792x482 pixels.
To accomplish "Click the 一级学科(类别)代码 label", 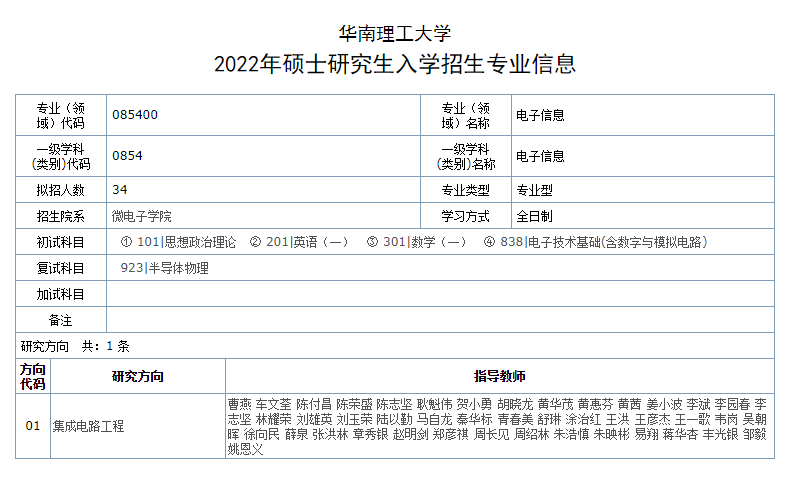I will pyautogui.click(x=61, y=157).
